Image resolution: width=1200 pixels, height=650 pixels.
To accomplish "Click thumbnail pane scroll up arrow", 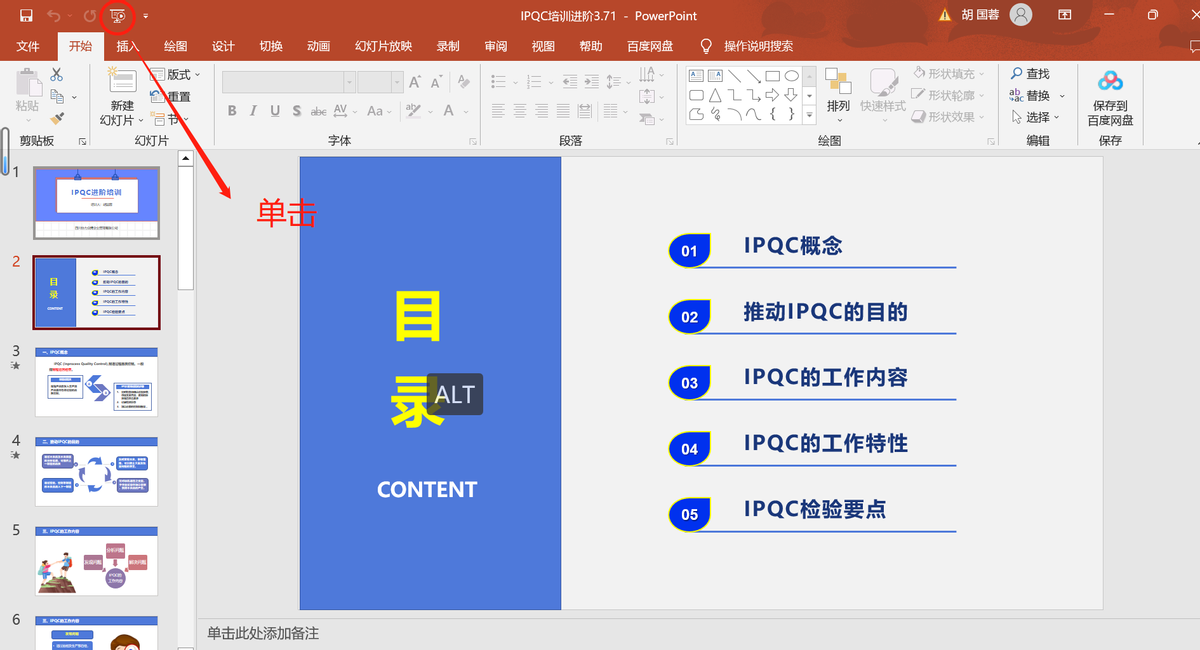I will pos(186,158).
